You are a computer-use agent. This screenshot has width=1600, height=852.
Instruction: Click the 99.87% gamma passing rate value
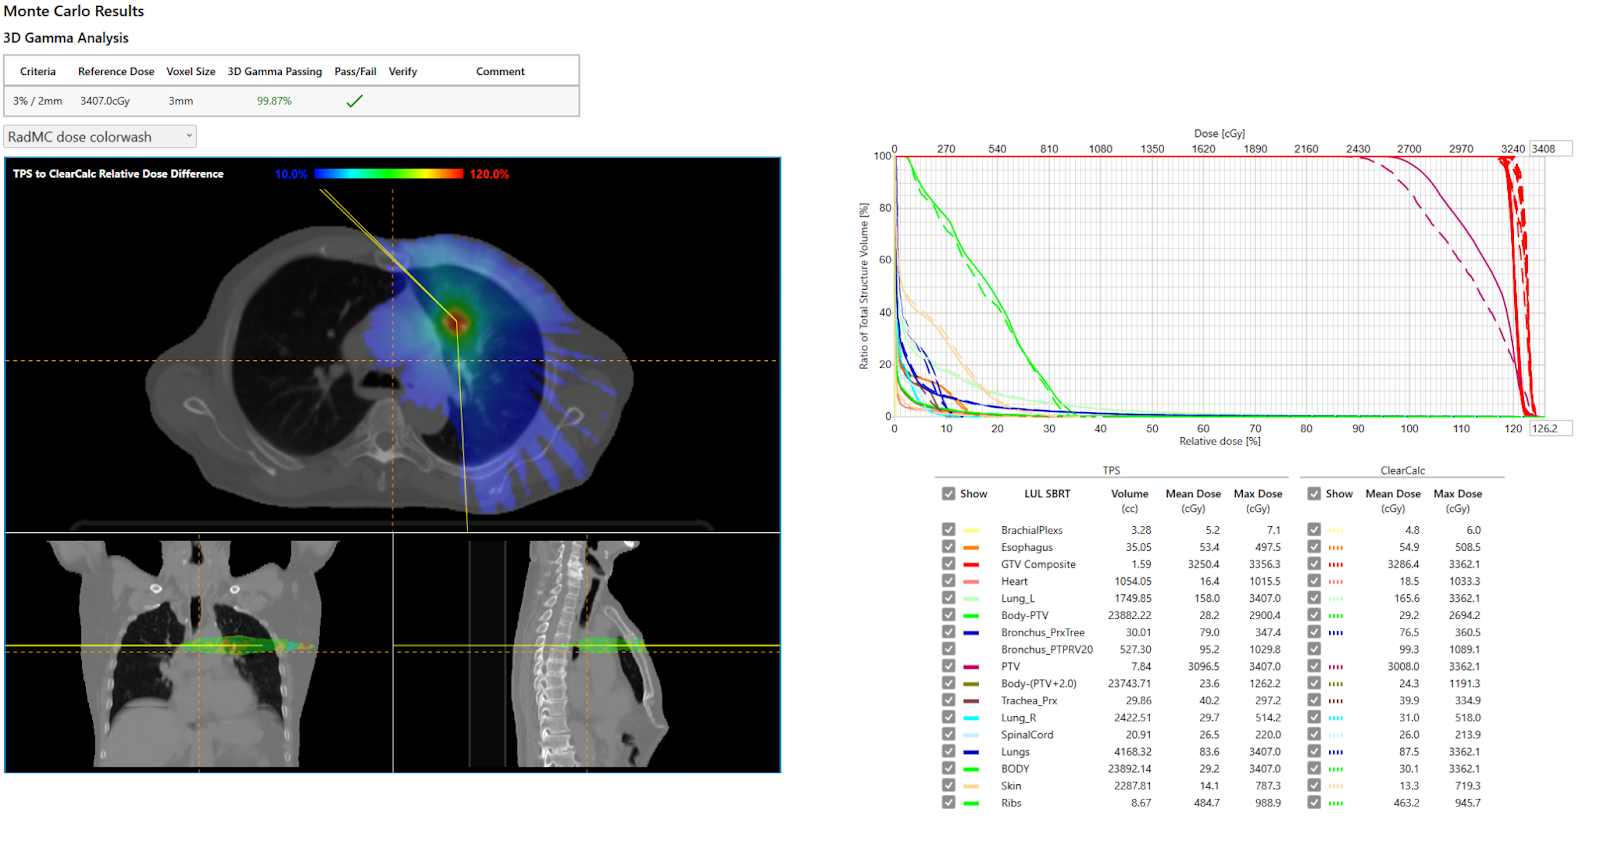pyautogui.click(x=274, y=101)
